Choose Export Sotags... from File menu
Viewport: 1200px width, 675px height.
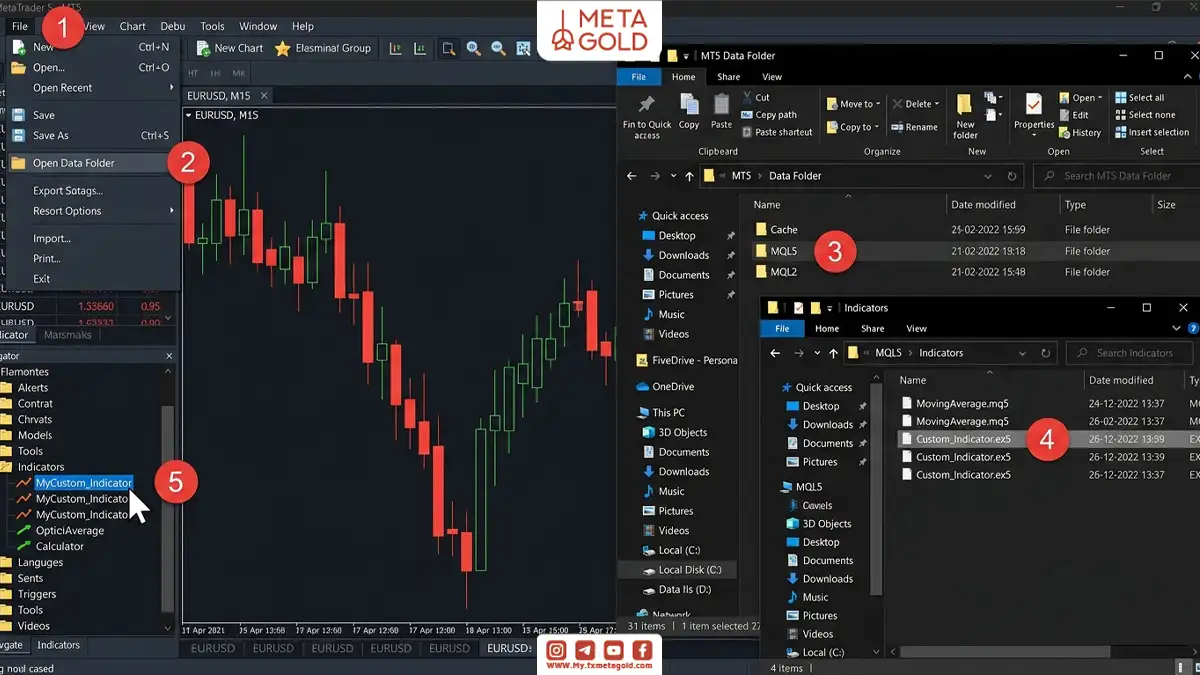[x=94, y=191]
